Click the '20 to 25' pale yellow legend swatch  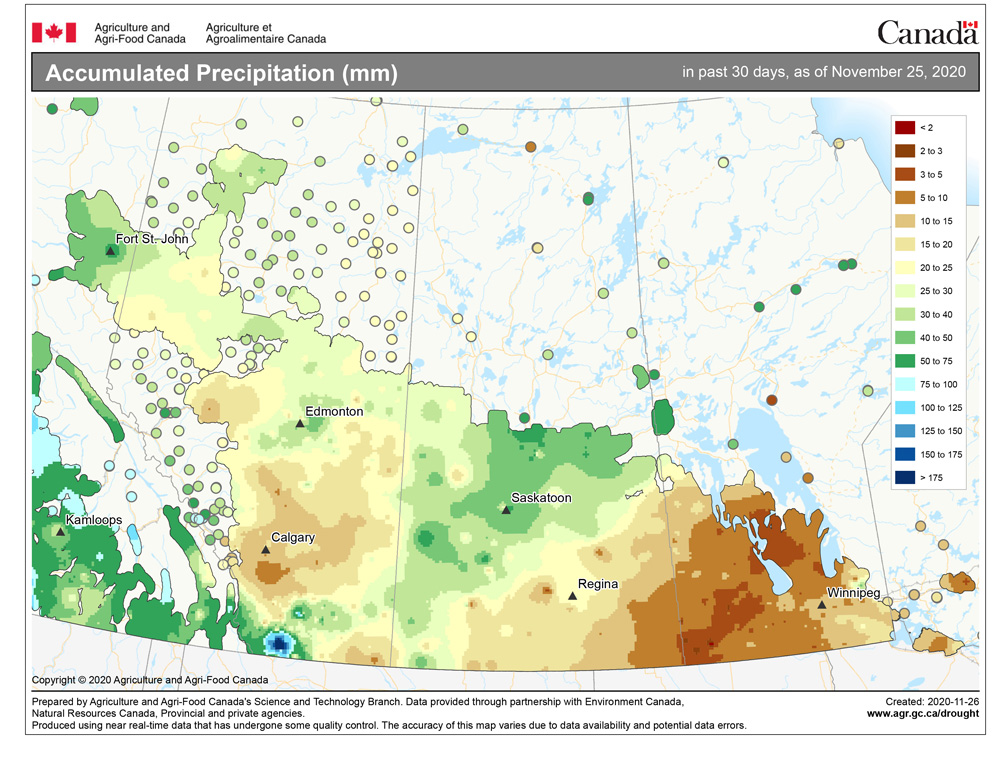click(904, 268)
